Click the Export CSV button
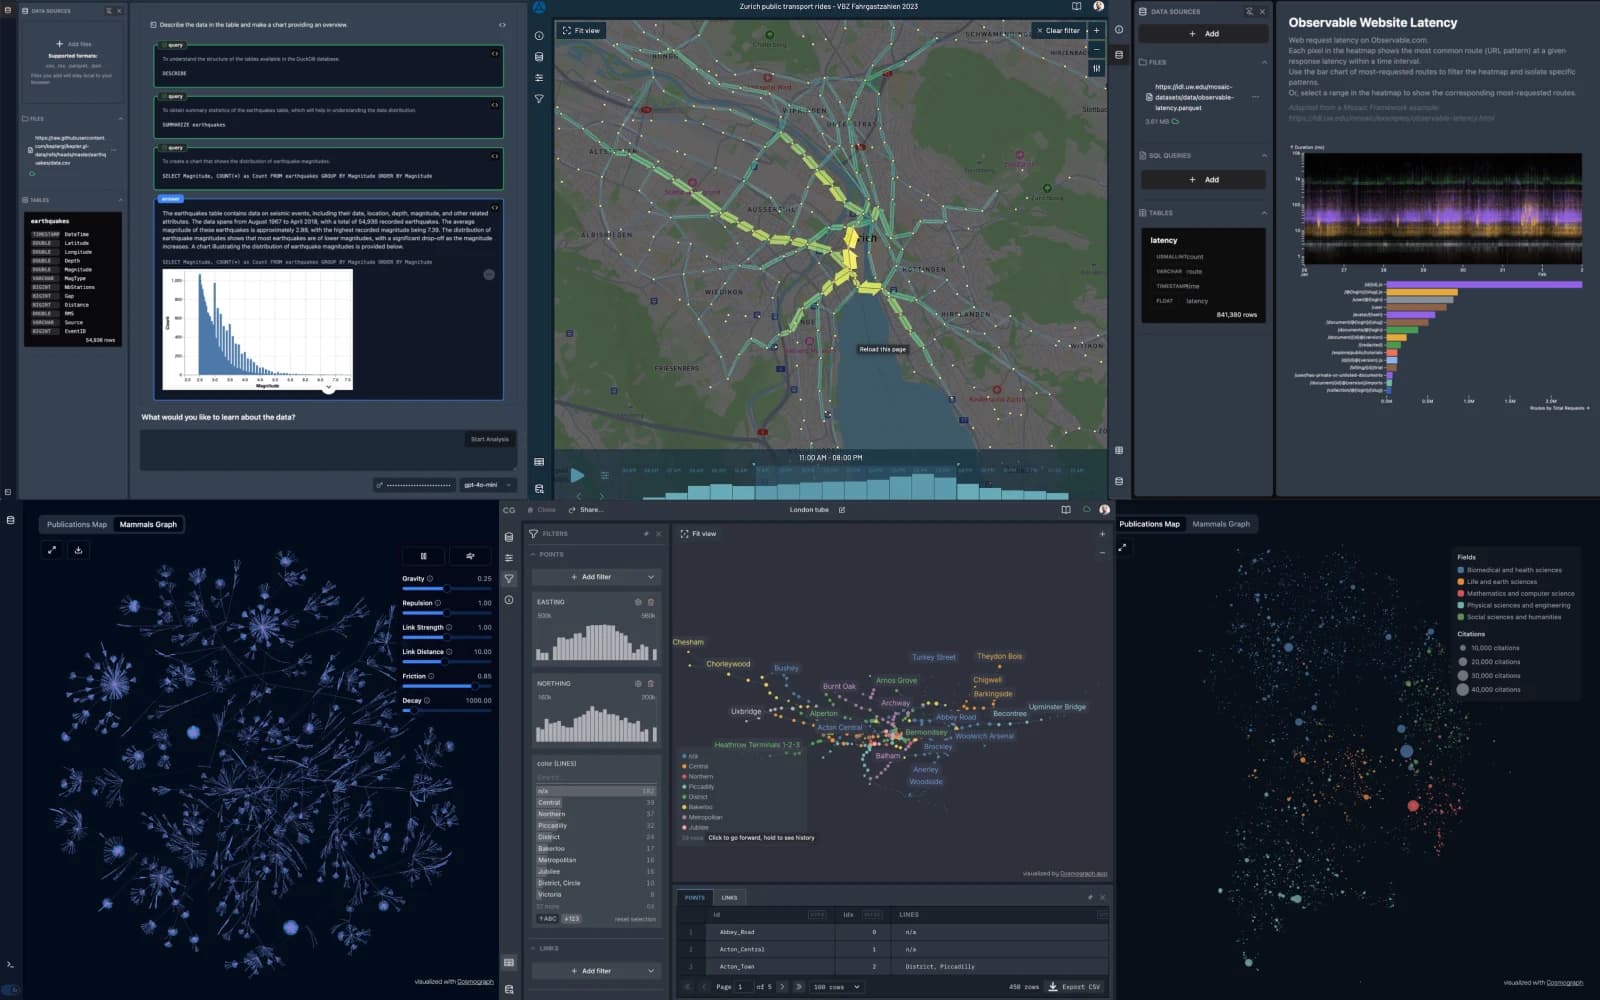1600x1000 pixels. pos(1075,987)
